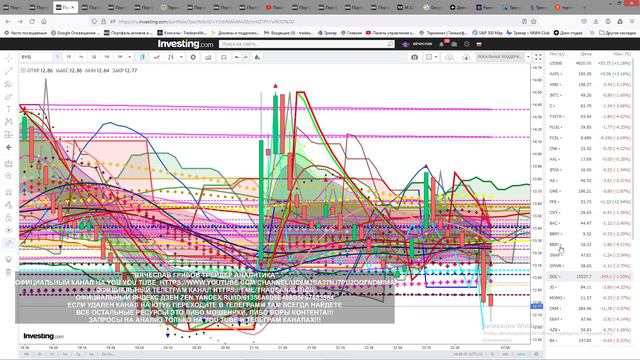Select the trend line drawing tool
Screen dimensions: 640x360
(x=9, y=71)
